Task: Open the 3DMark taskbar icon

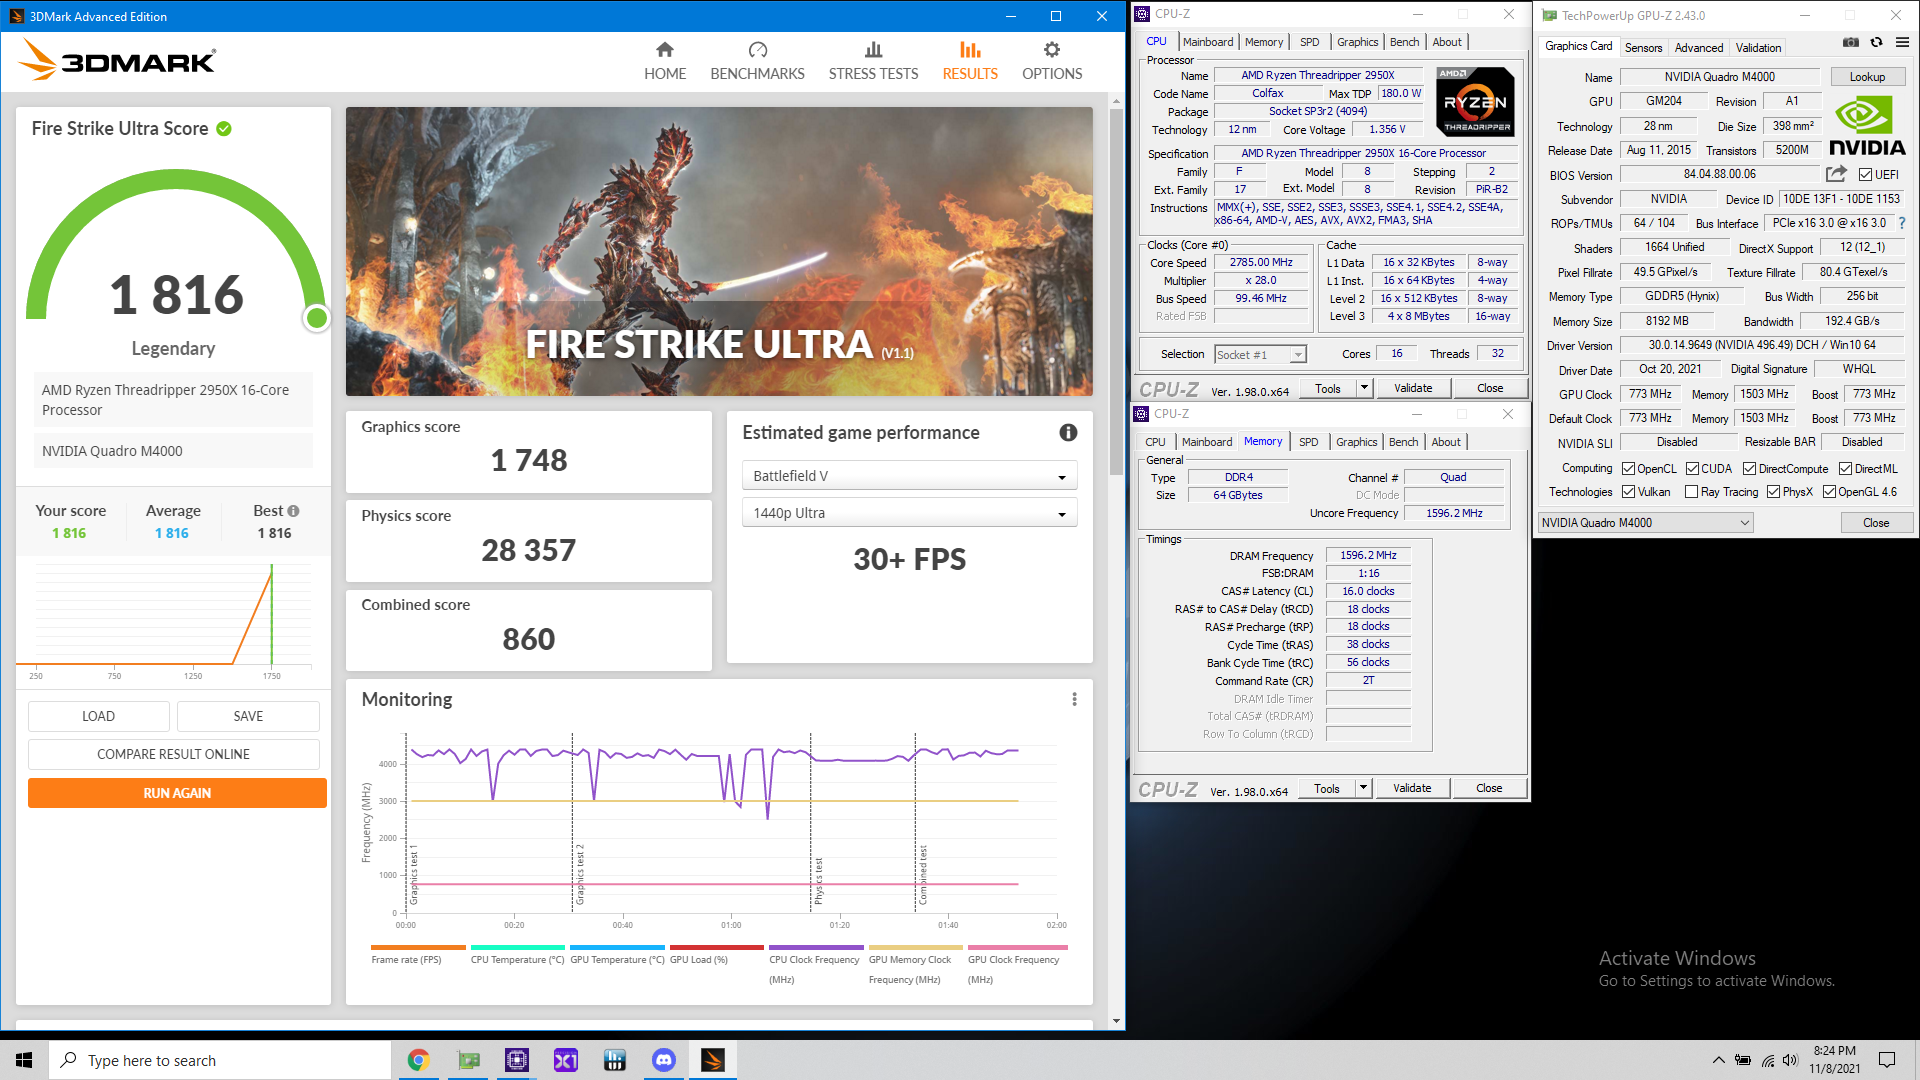Action: (x=713, y=1060)
